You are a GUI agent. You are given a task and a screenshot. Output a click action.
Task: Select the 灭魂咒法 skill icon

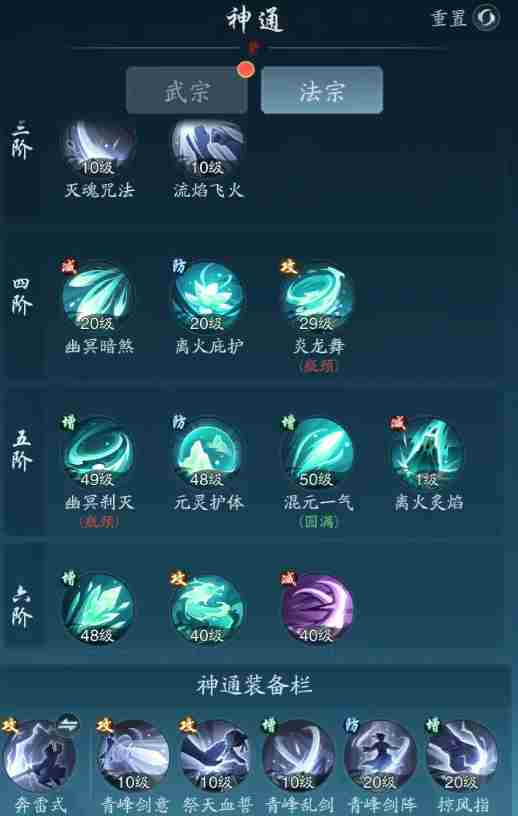(99, 149)
